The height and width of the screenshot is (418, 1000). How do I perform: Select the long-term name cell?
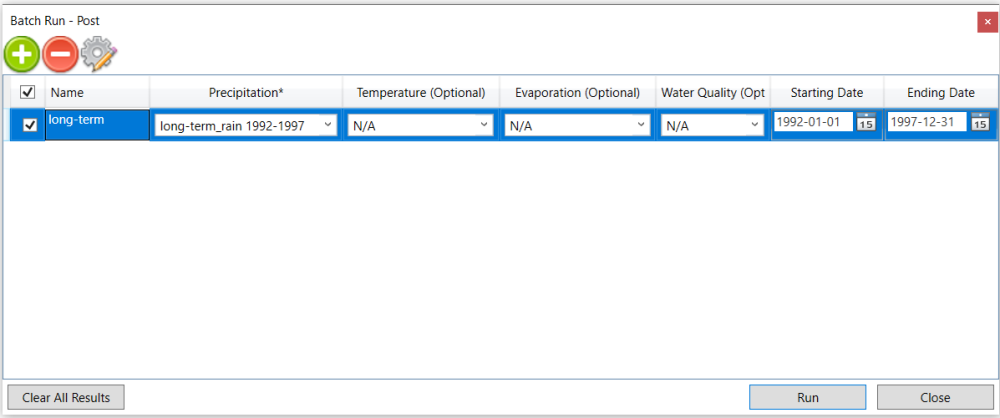point(97,125)
